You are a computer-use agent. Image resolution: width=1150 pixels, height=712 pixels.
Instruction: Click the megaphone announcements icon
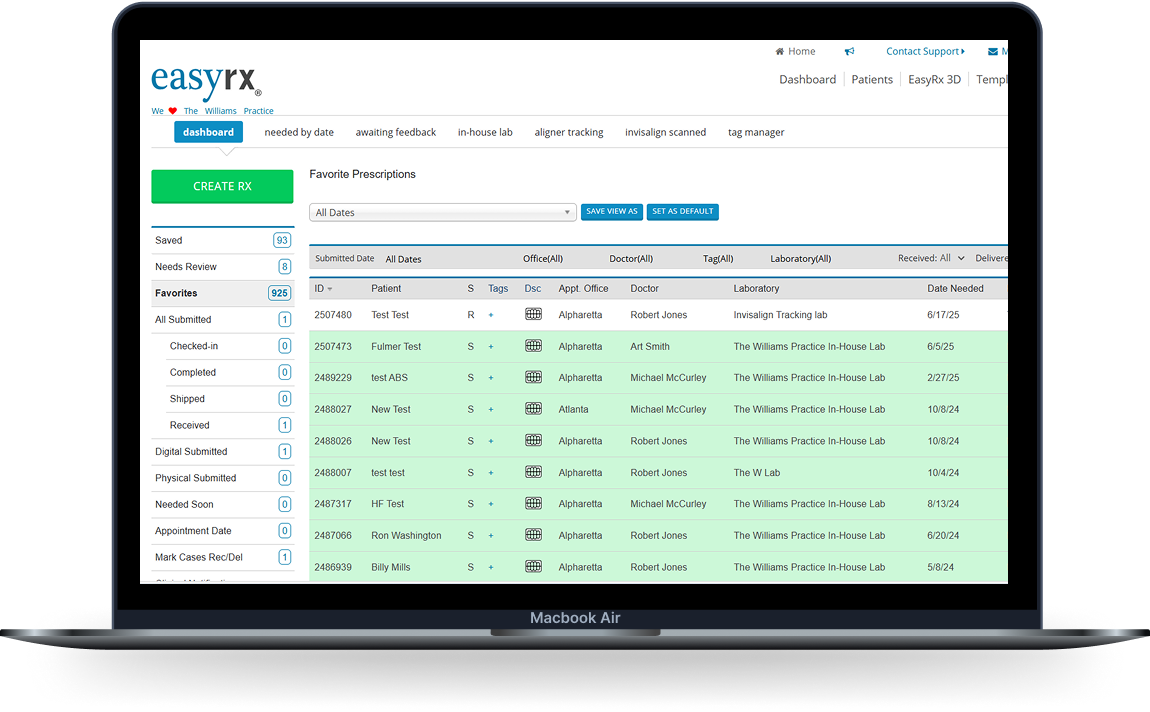(849, 51)
